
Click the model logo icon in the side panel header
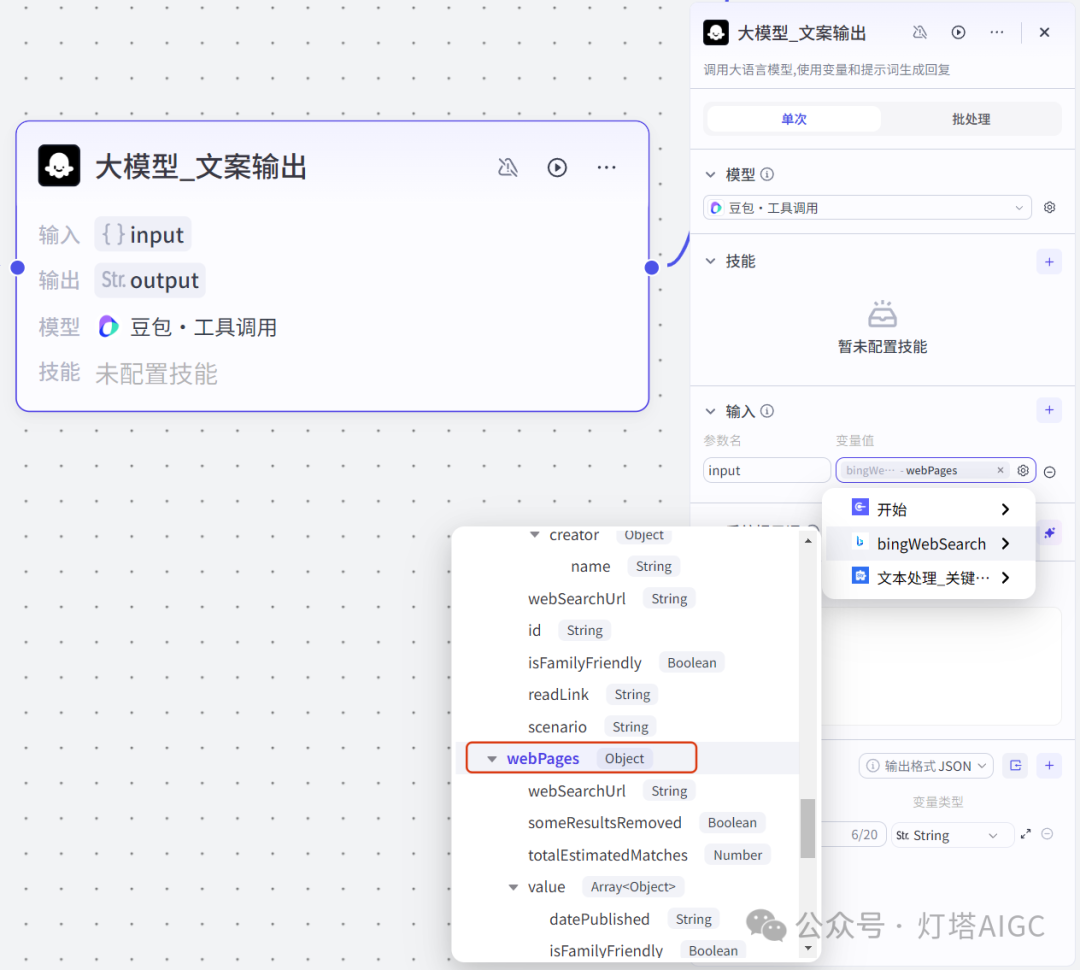[x=716, y=32]
